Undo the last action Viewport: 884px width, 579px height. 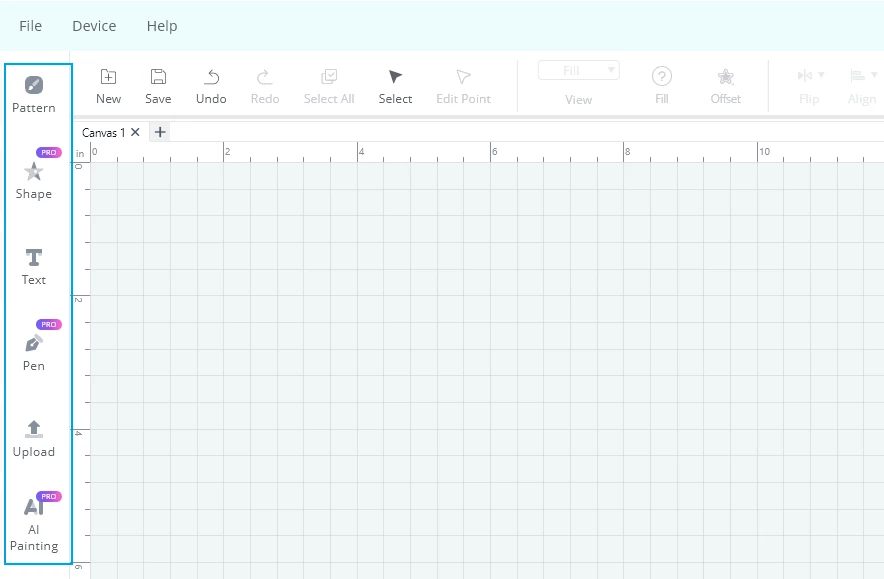click(211, 86)
